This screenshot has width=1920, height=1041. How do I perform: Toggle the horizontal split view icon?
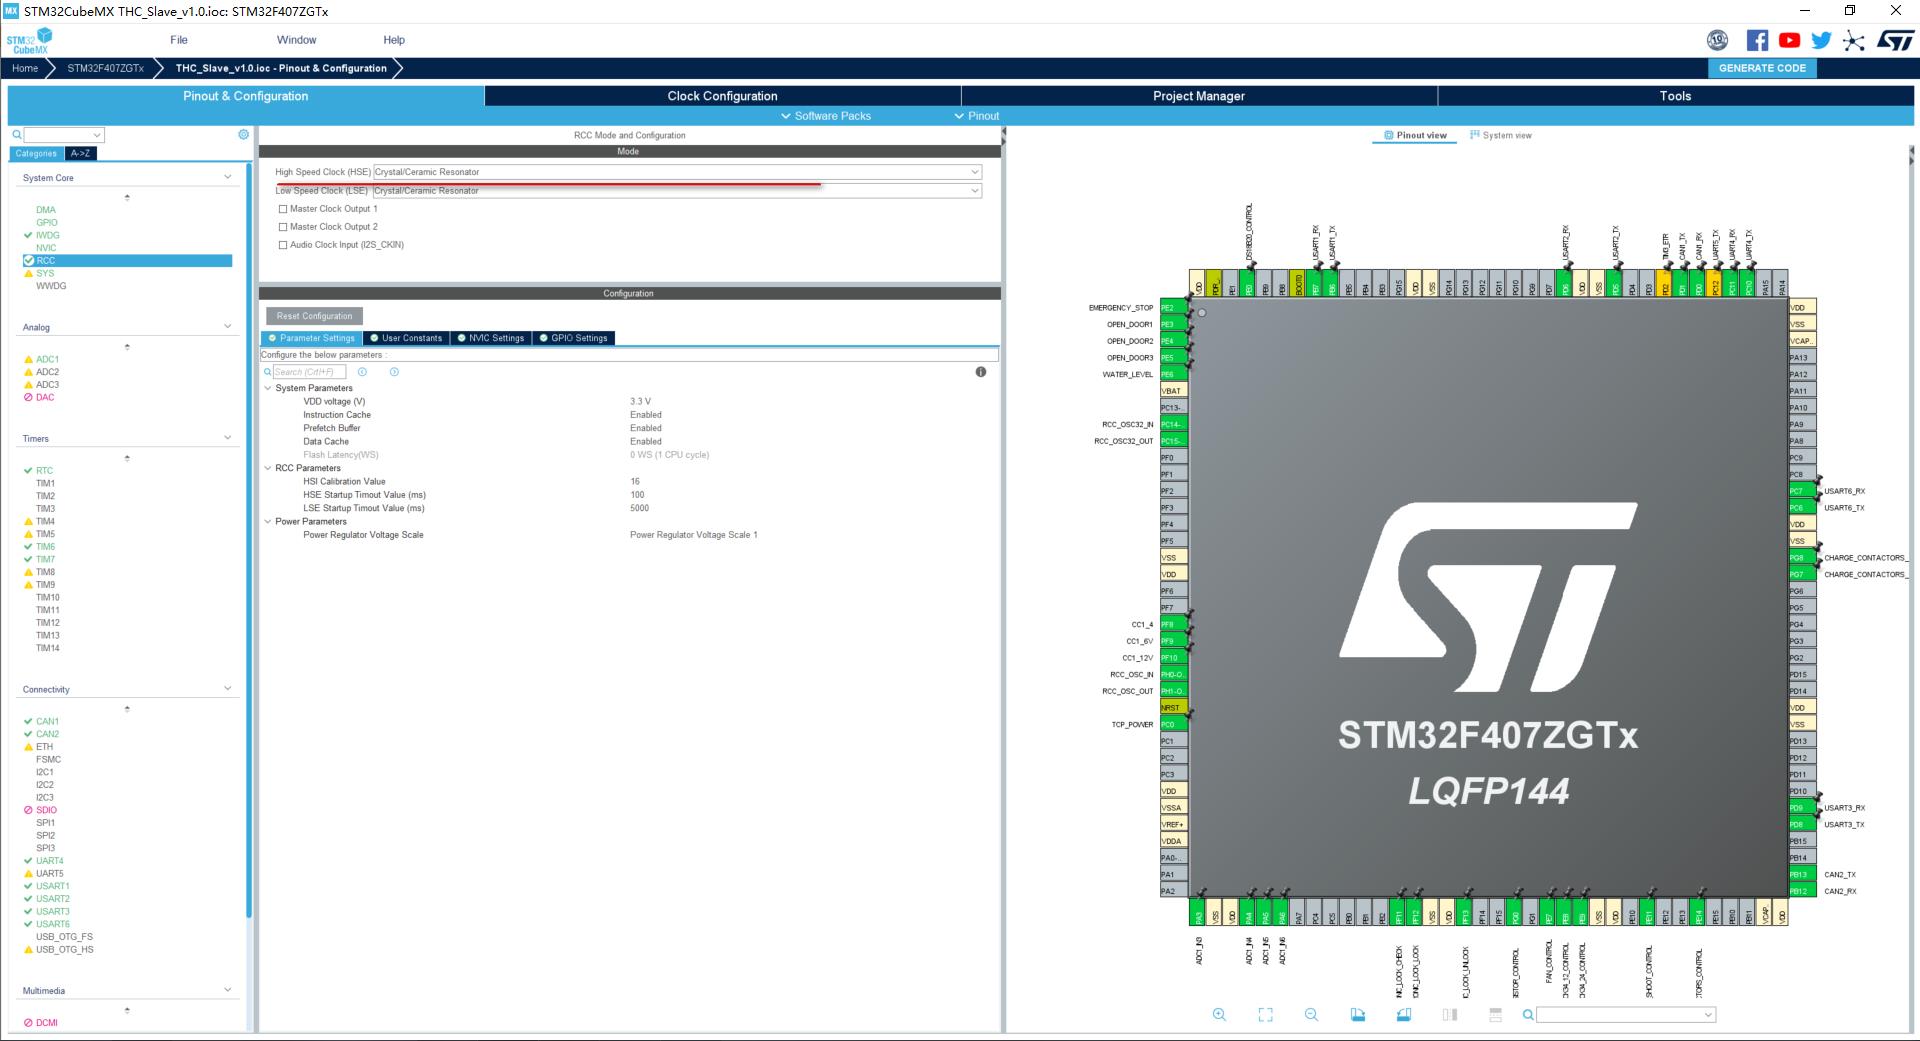coord(1495,1014)
